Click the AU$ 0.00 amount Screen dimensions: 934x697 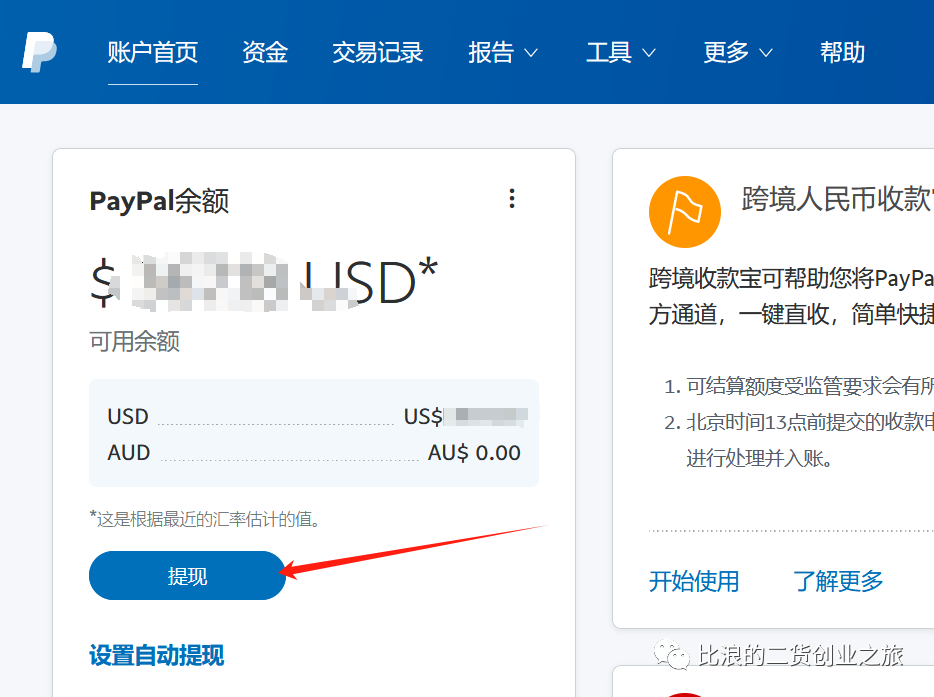coord(474,453)
